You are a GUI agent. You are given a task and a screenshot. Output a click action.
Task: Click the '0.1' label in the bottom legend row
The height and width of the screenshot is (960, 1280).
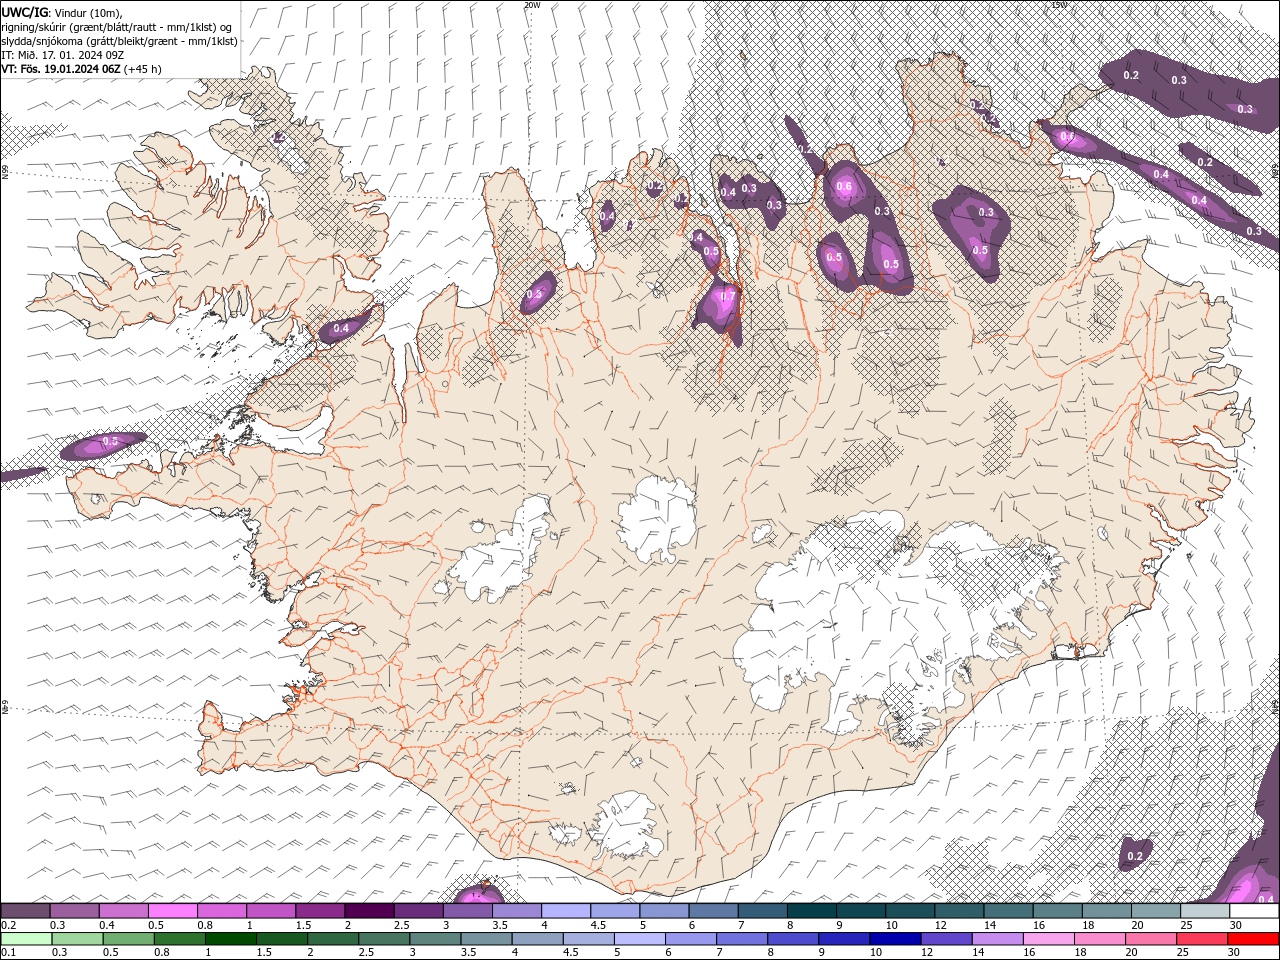click(x=8, y=953)
